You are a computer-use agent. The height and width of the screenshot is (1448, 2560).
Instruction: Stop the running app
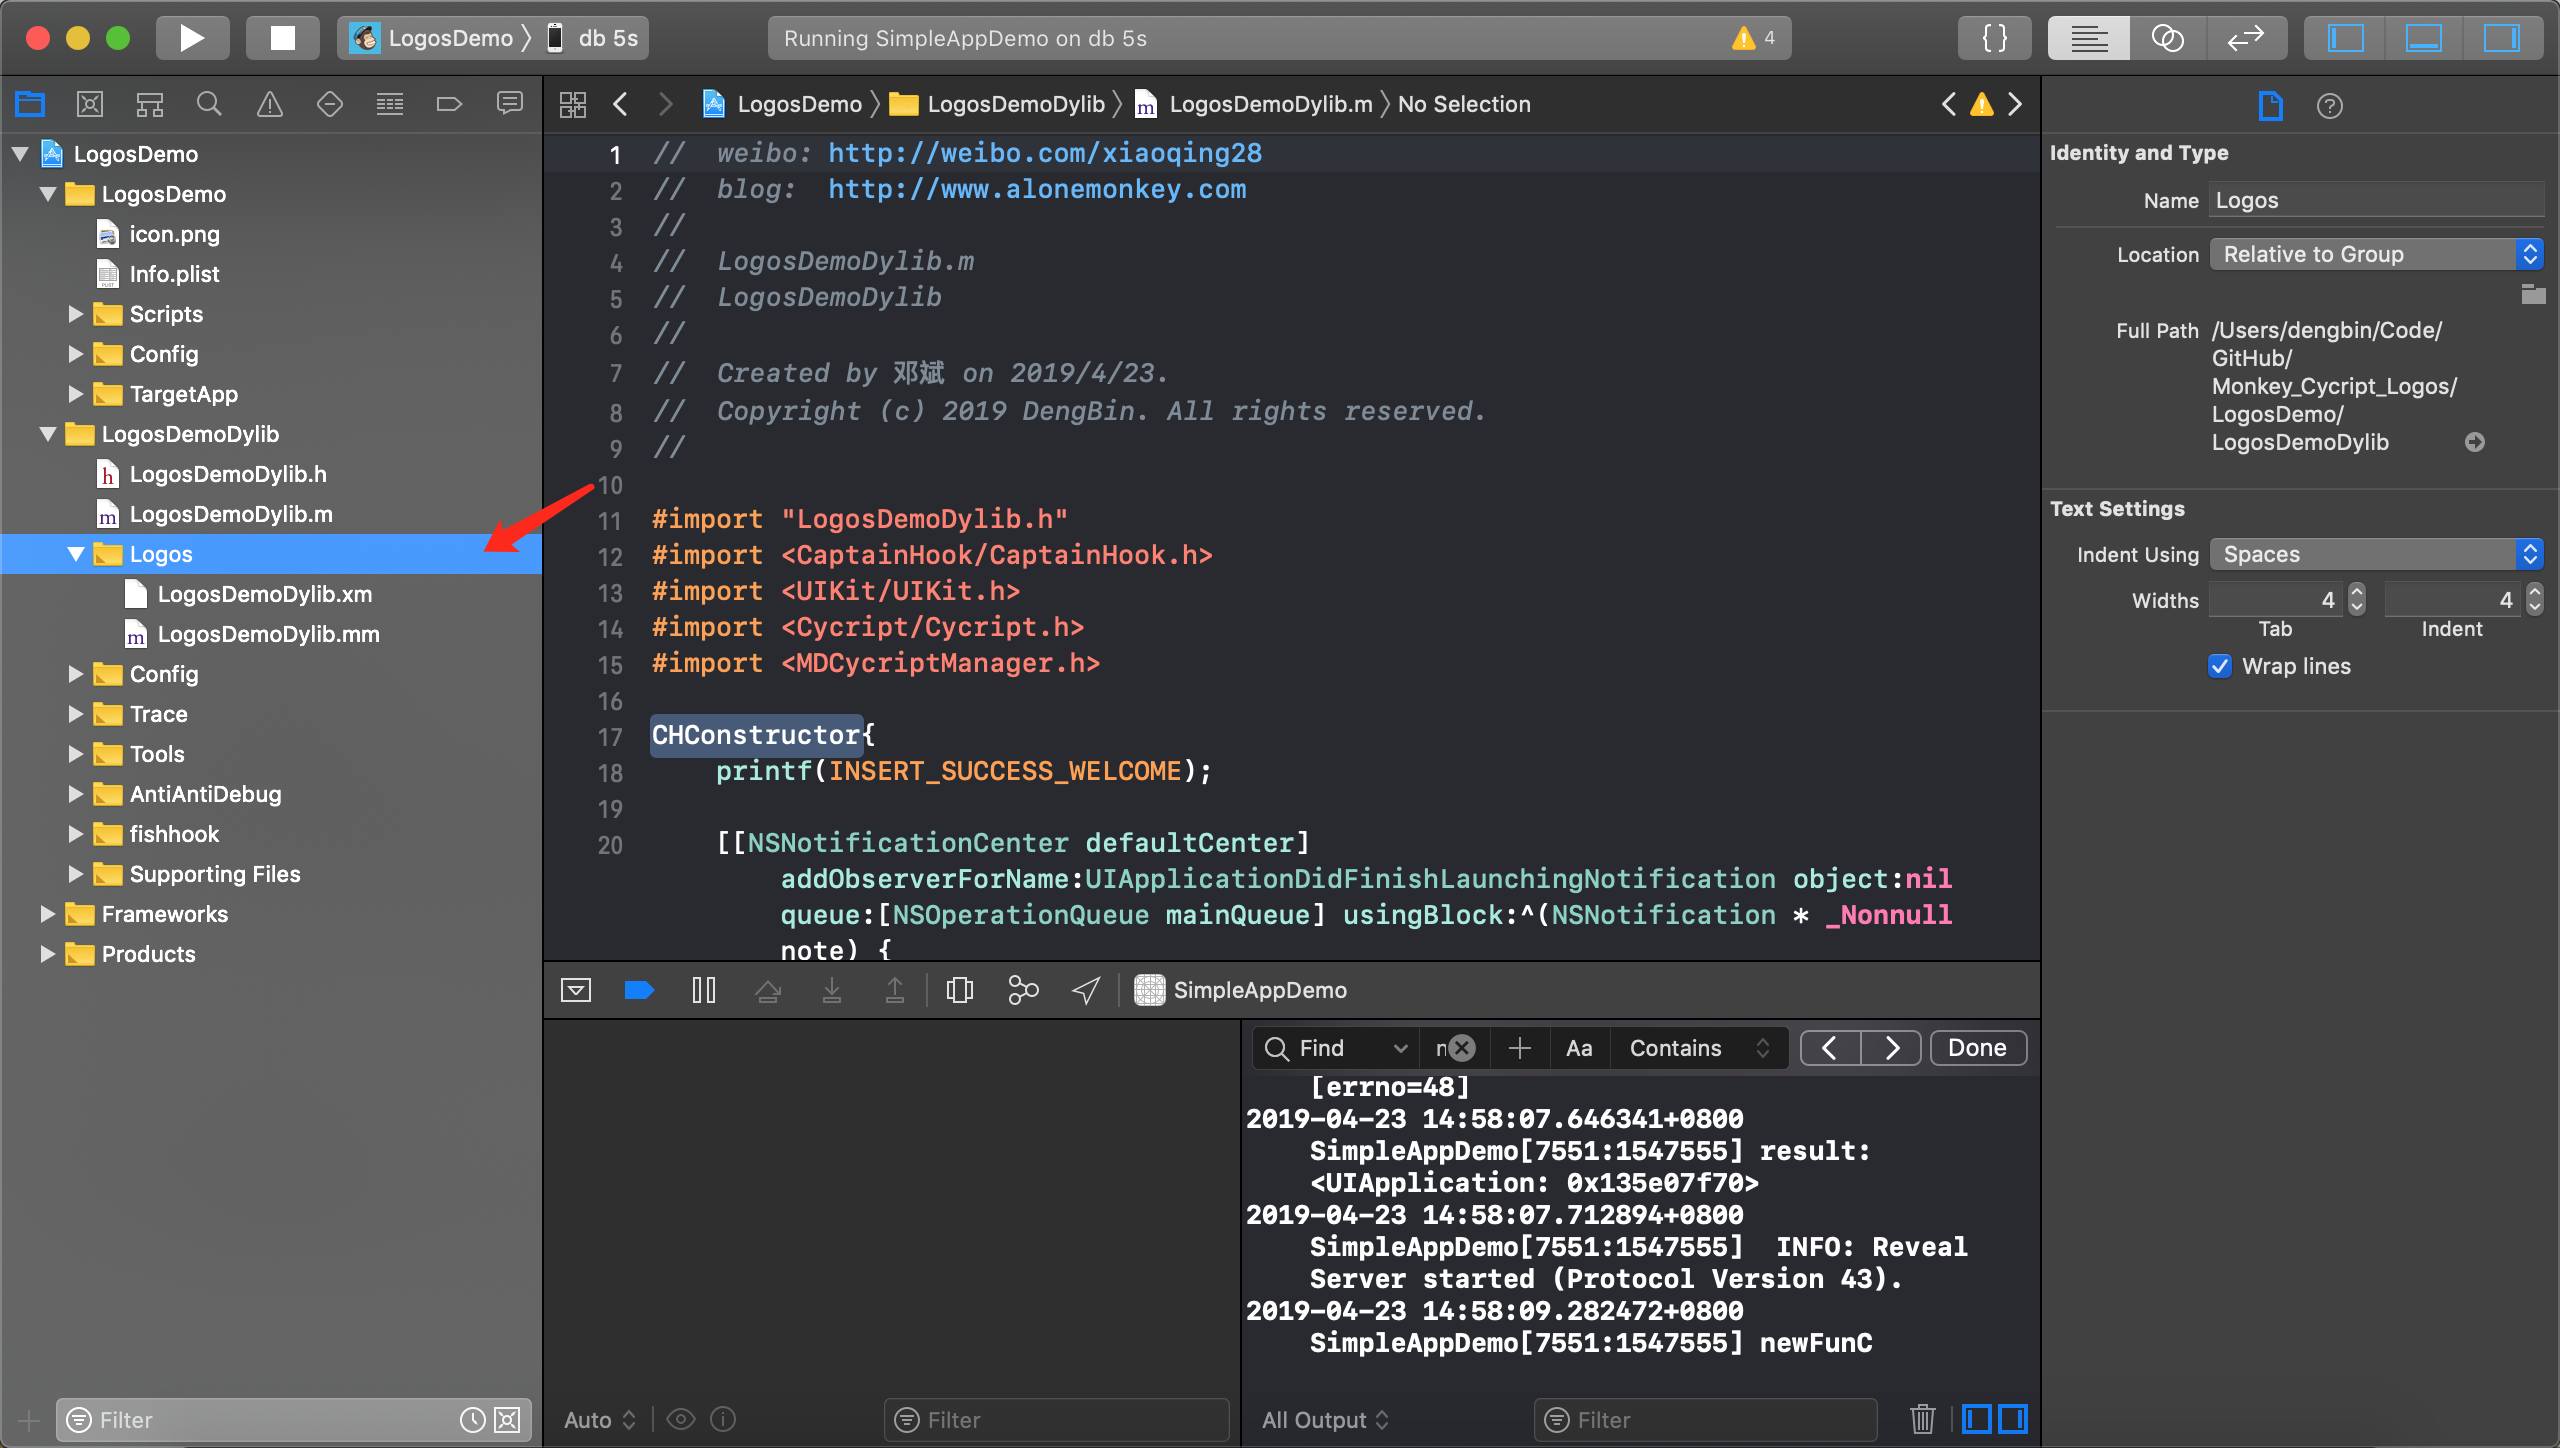click(x=283, y=38)
